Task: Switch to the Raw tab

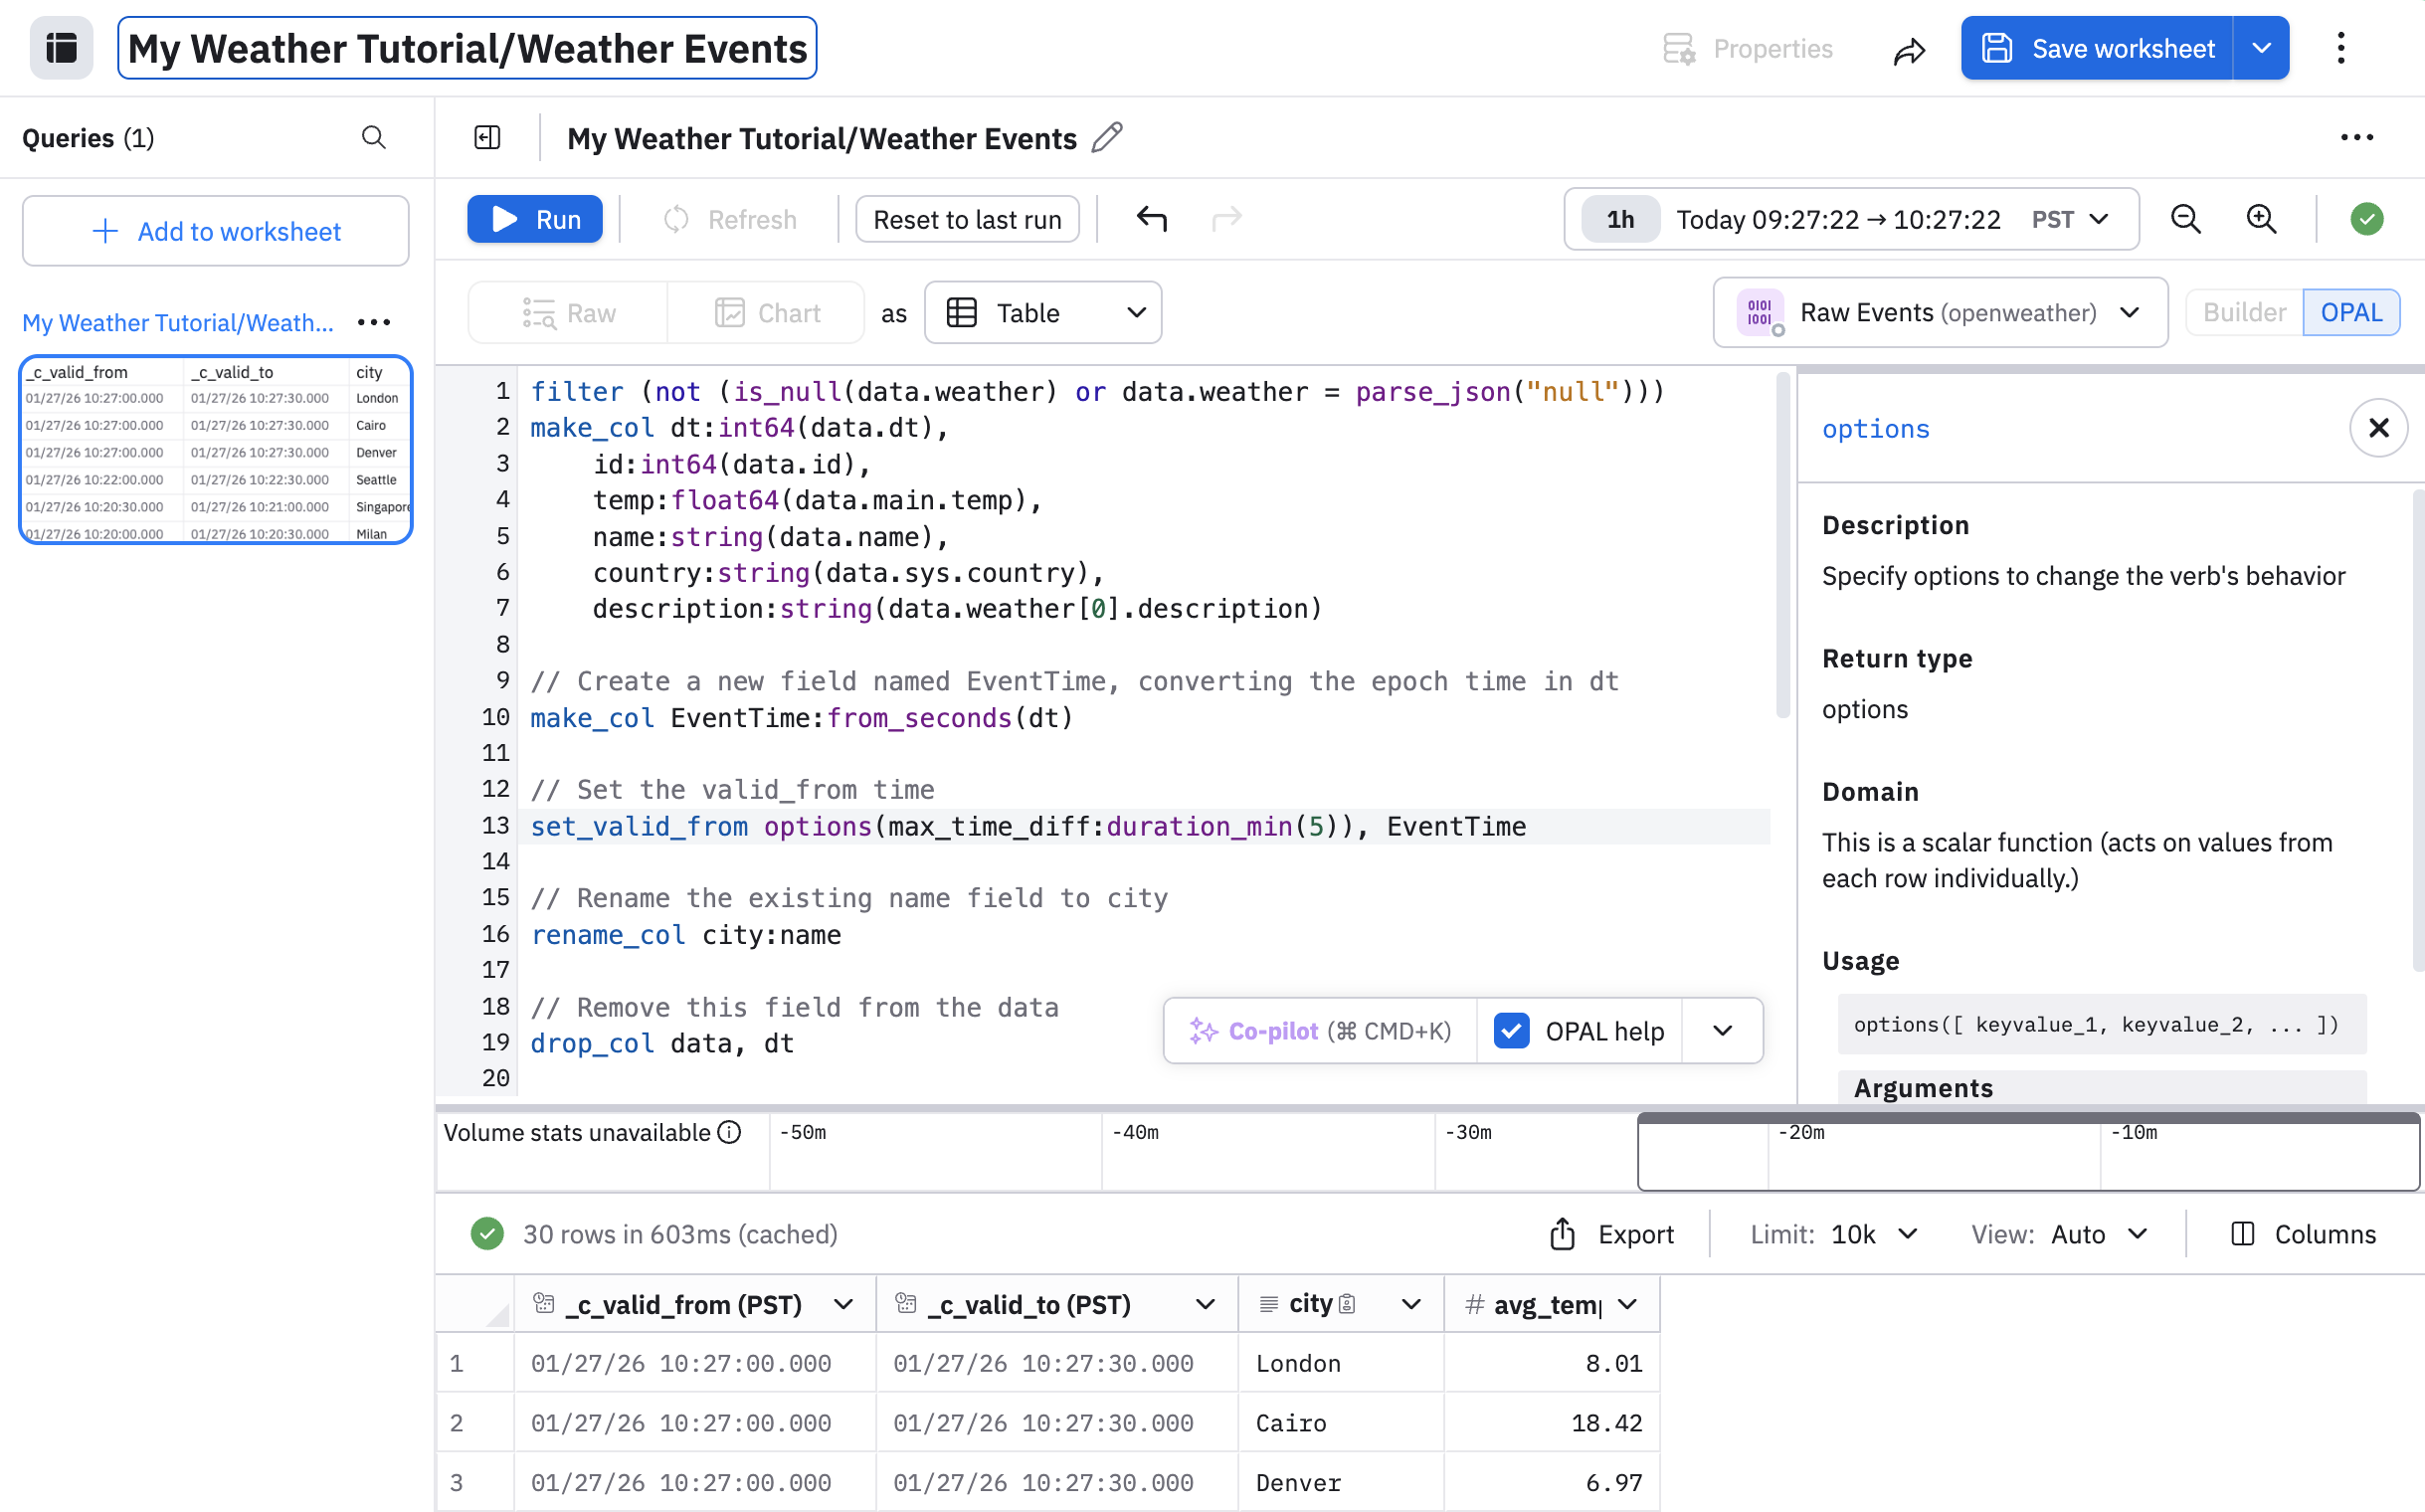Action: (569, 313)
